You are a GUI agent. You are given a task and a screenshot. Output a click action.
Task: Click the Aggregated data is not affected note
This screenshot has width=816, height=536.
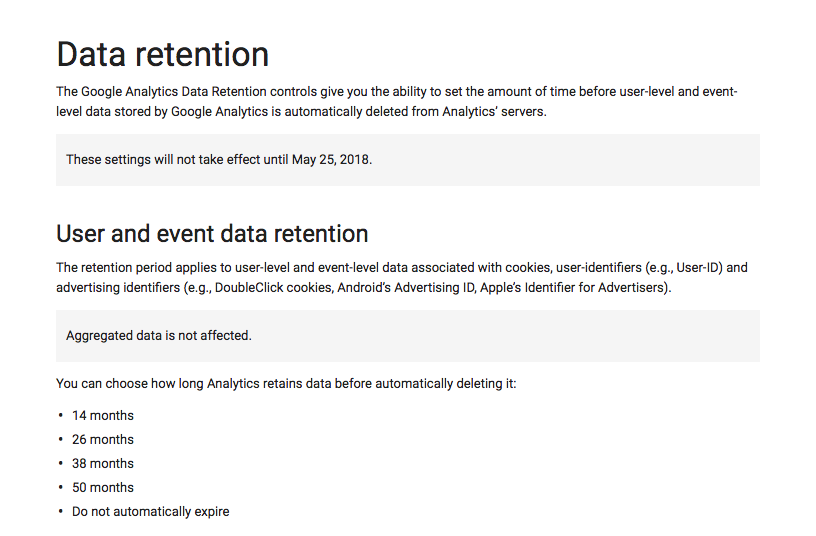click(x=159, y=336)
